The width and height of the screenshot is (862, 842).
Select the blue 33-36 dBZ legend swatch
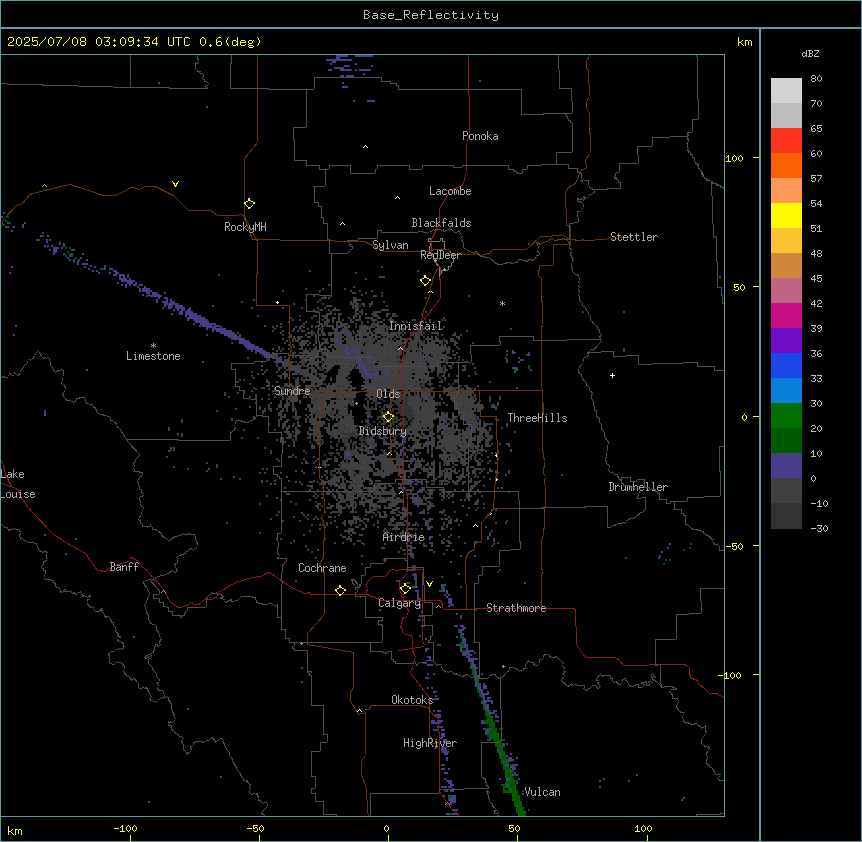[786, 366]
